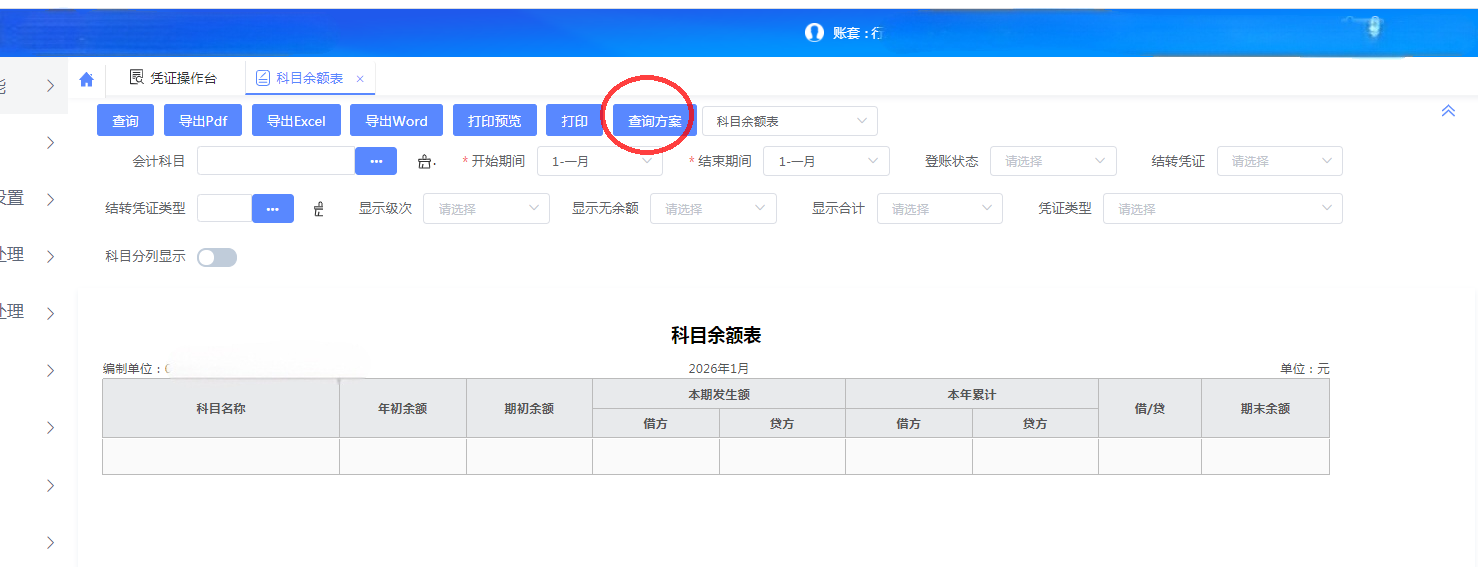This screenshot has height=567, width=1478.
Task: Click the 导出Excel button
Action: 296,121
